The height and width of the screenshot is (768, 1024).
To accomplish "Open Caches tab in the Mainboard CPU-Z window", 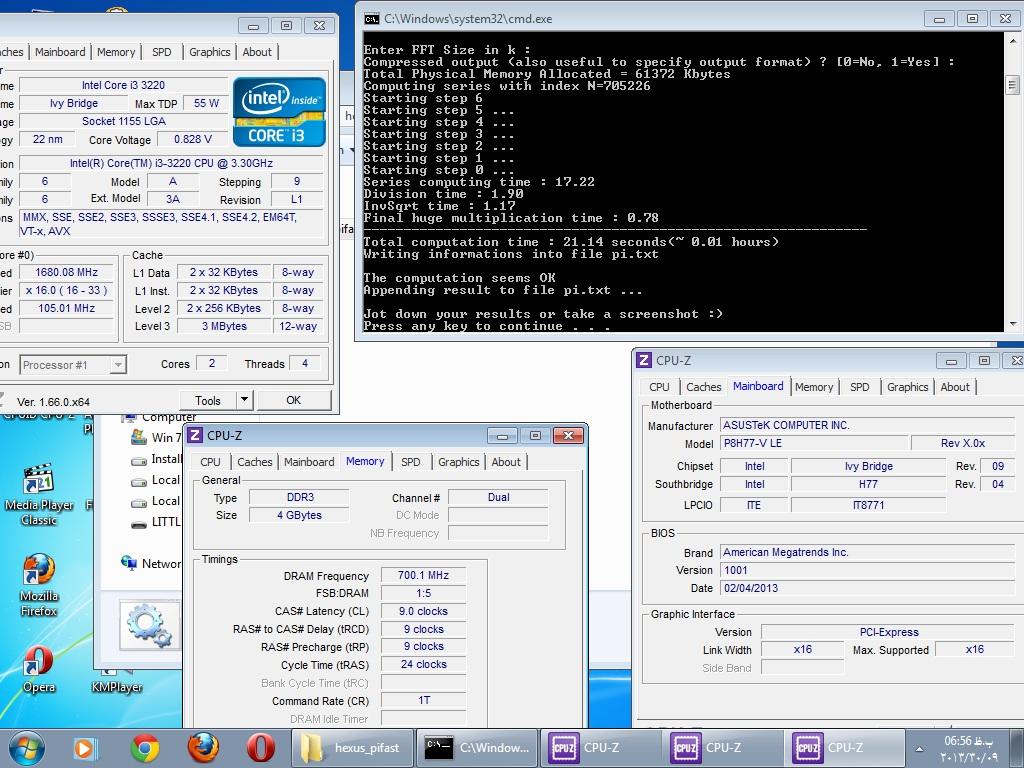I will [703, 387].
